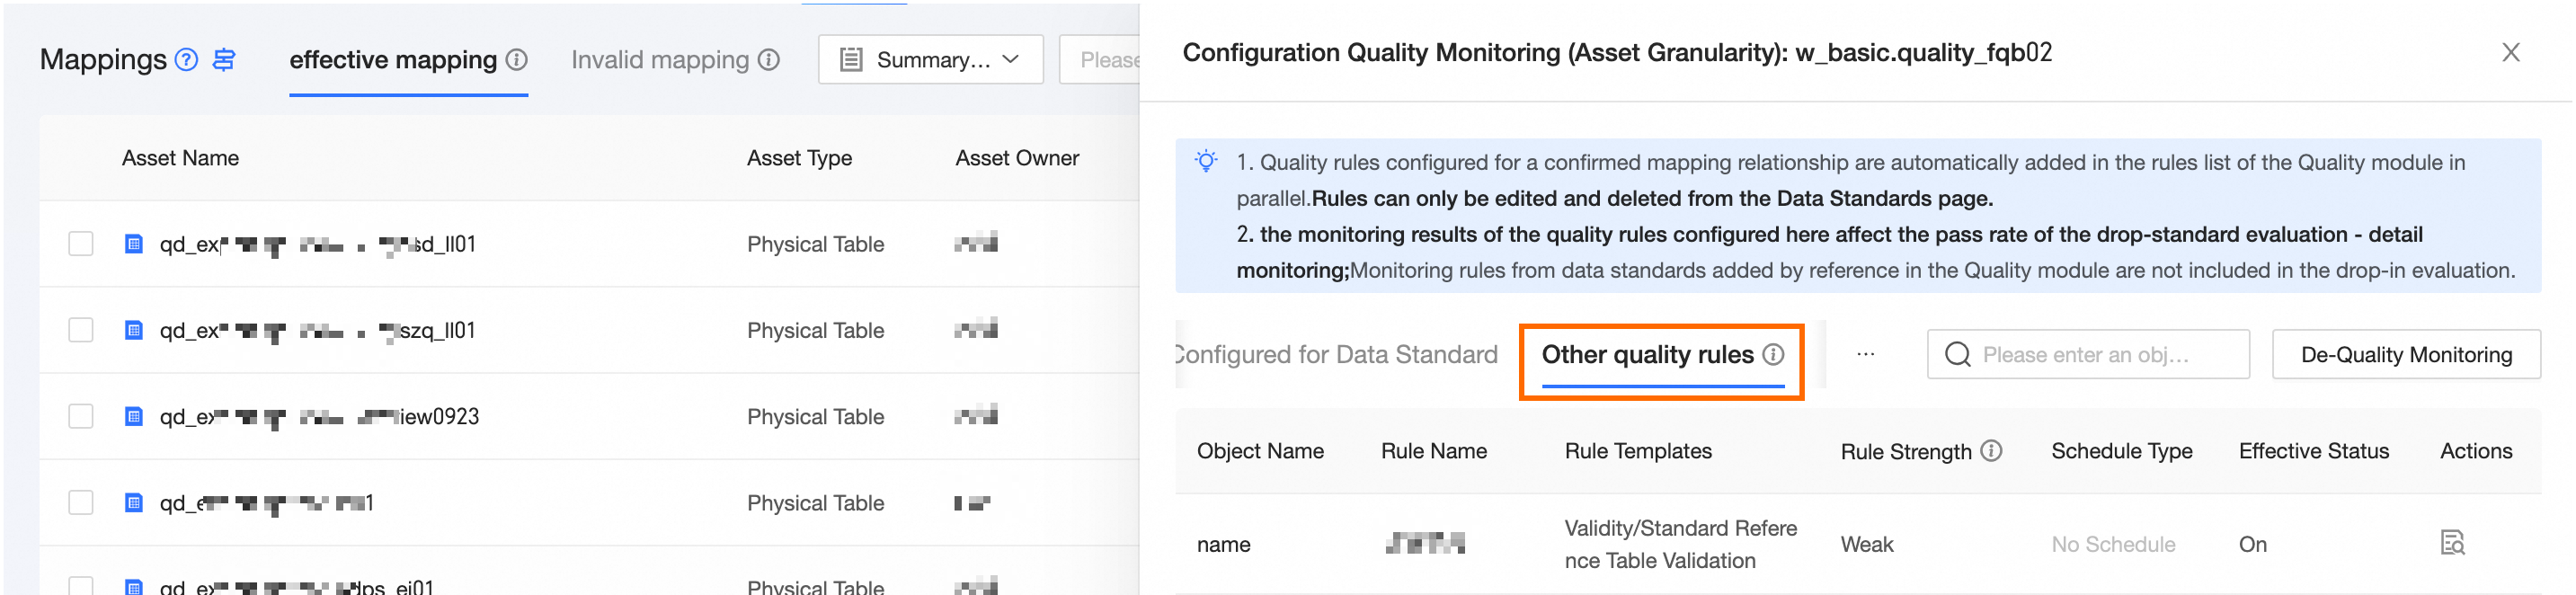Click the lightbulb tip icon in notice
The width and height of the screenshot is (2576, 595).
(1206, 161)
